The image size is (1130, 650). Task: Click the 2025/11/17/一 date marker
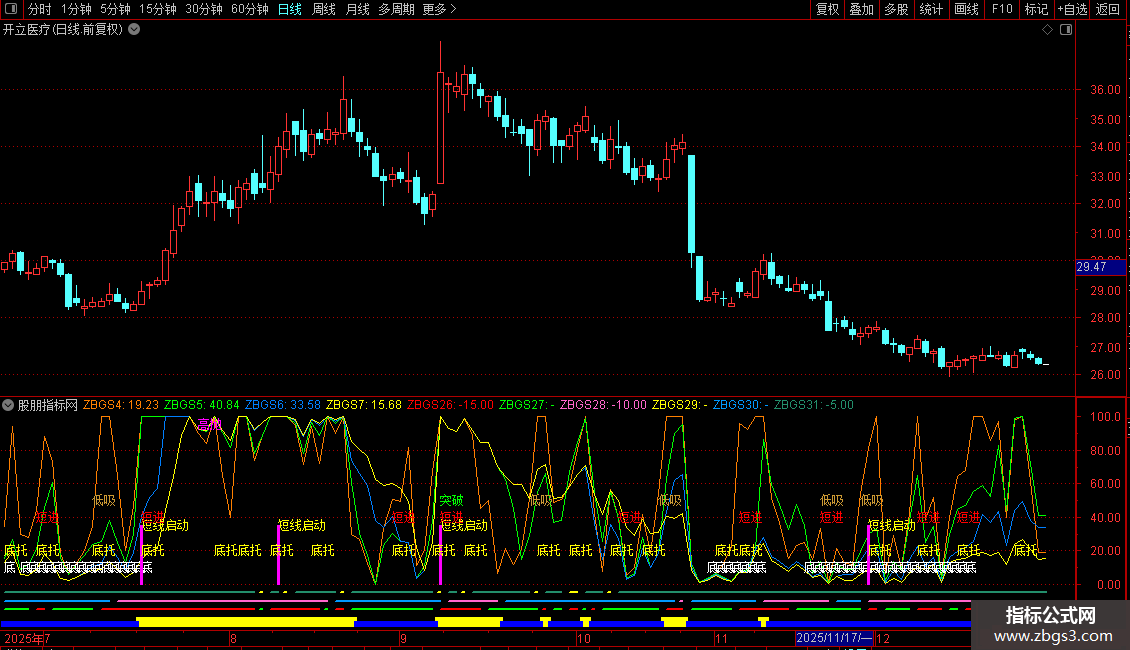[x=834, y=638]
